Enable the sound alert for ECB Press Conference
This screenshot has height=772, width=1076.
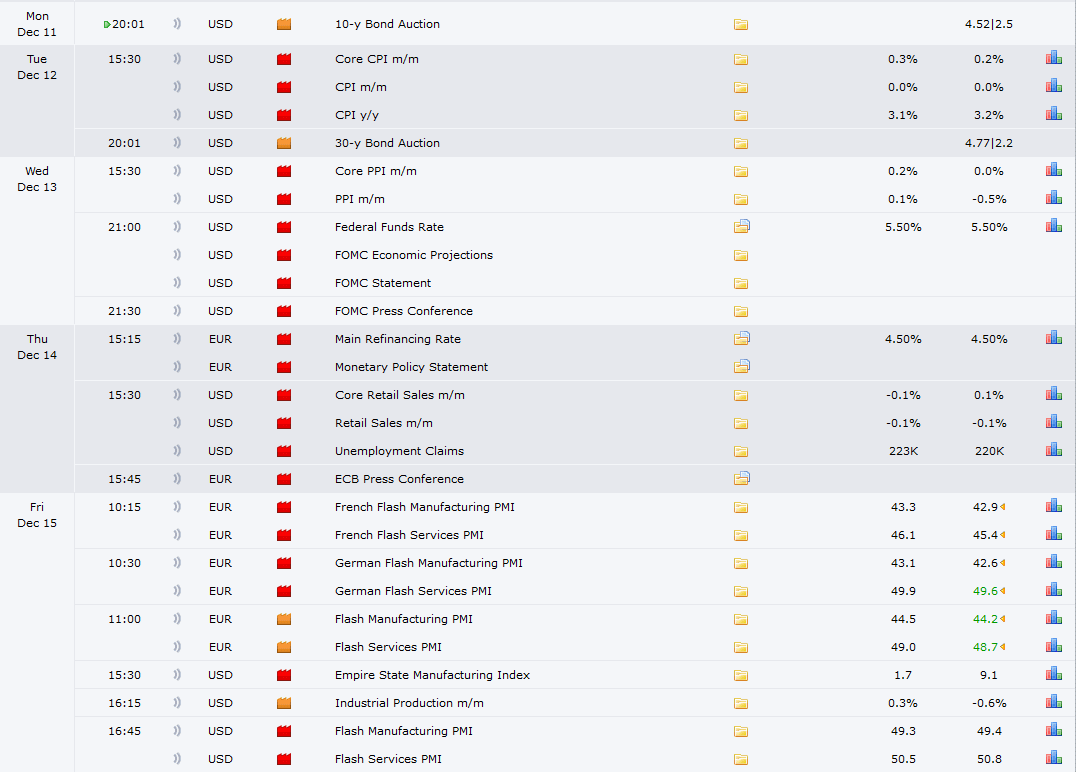177,479
